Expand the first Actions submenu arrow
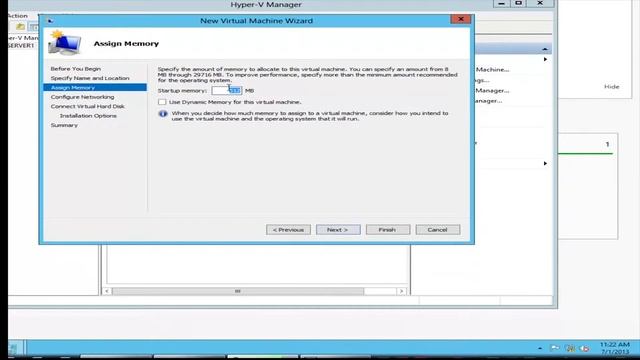 tap(545, 60)
